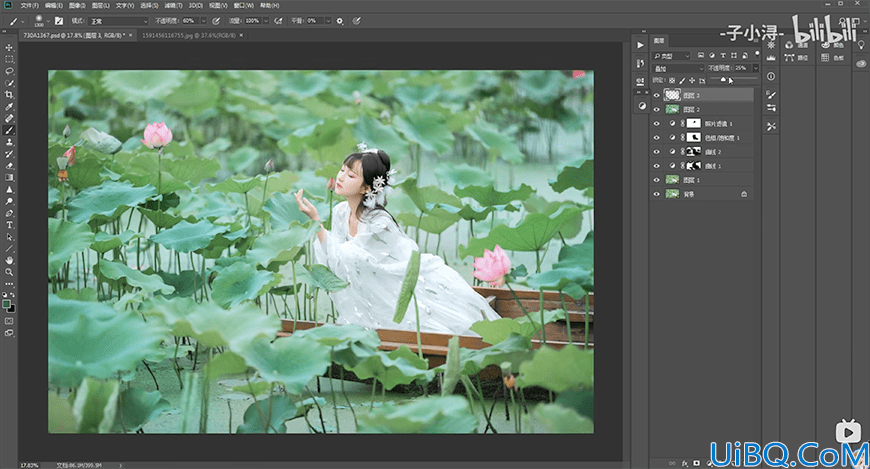
Task: Open the layer filter 类型 dropdown
Action: click(671, 56)
